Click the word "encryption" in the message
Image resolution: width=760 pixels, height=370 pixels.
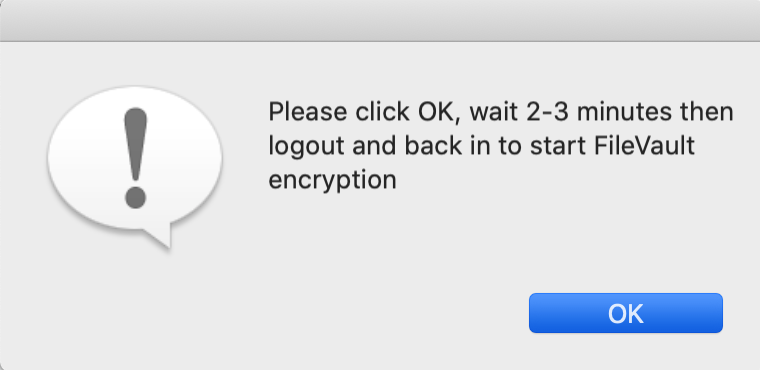click(x=332, y=180)
